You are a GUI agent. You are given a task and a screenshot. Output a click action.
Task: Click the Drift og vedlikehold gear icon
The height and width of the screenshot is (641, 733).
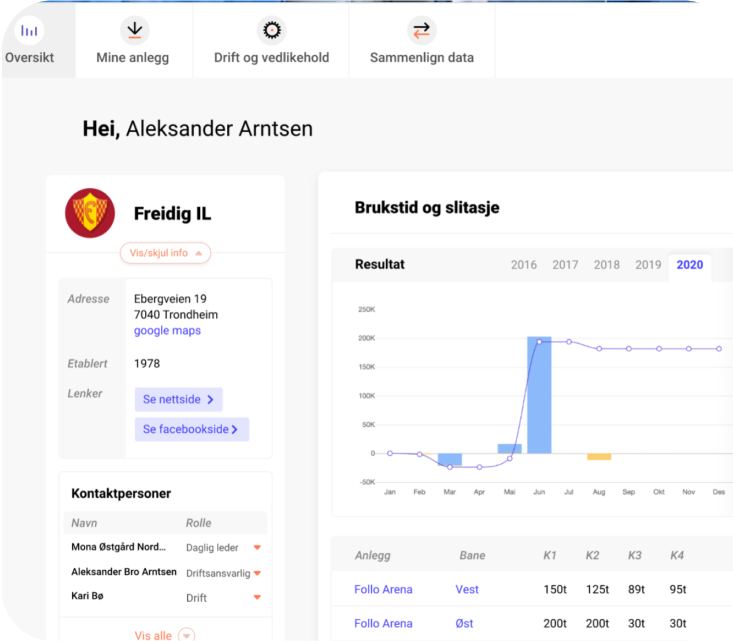[x=270, y=30]
